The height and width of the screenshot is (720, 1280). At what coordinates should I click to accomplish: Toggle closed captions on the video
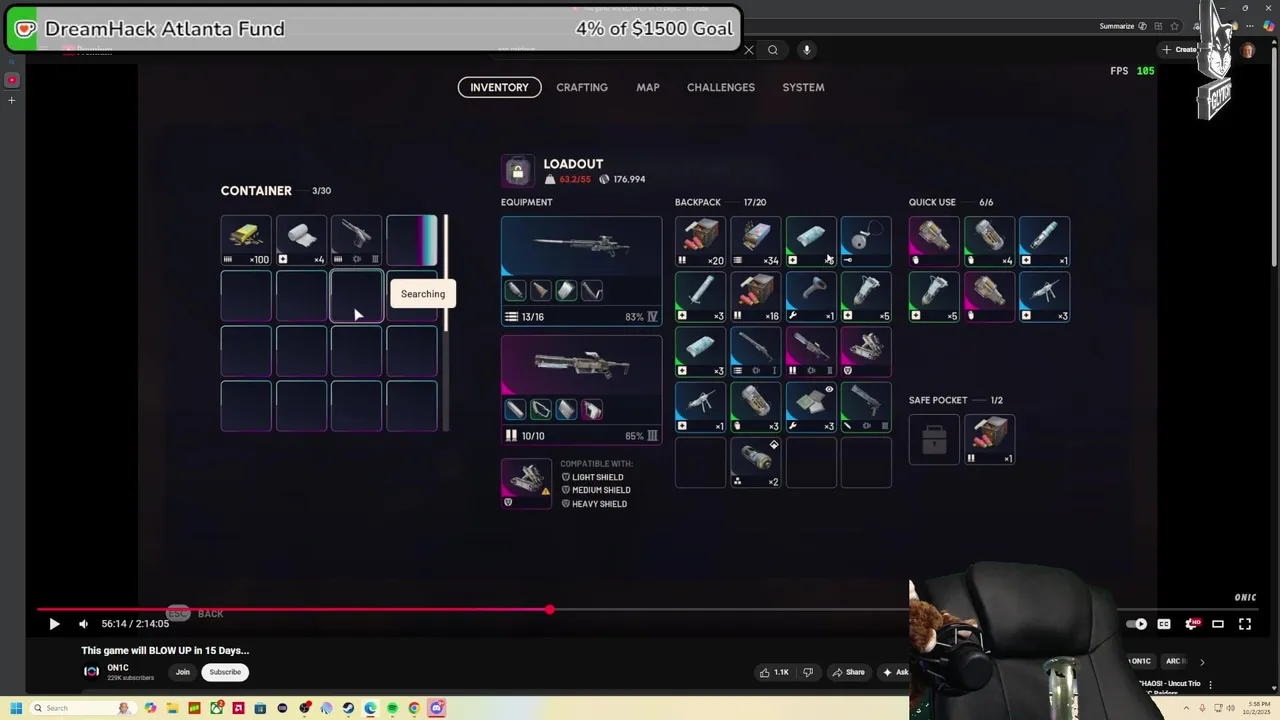coord(1164,624)
